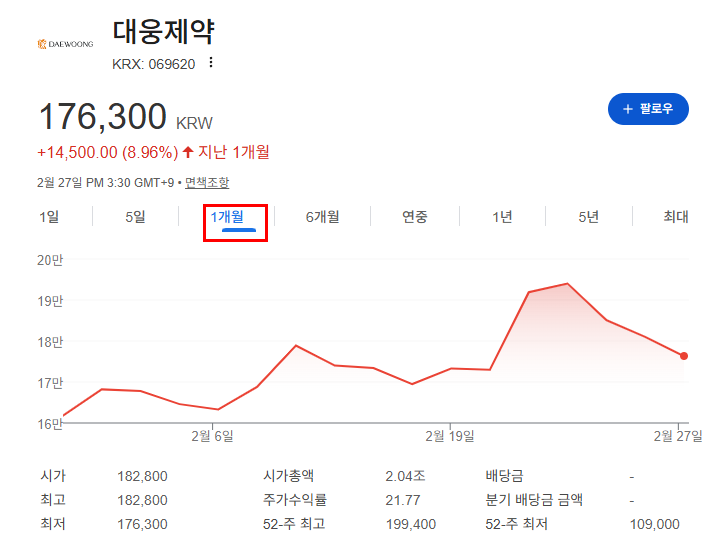The image size is (702, 557).
Task: Click the 최고 label in stats
Action: click(53, 500)
